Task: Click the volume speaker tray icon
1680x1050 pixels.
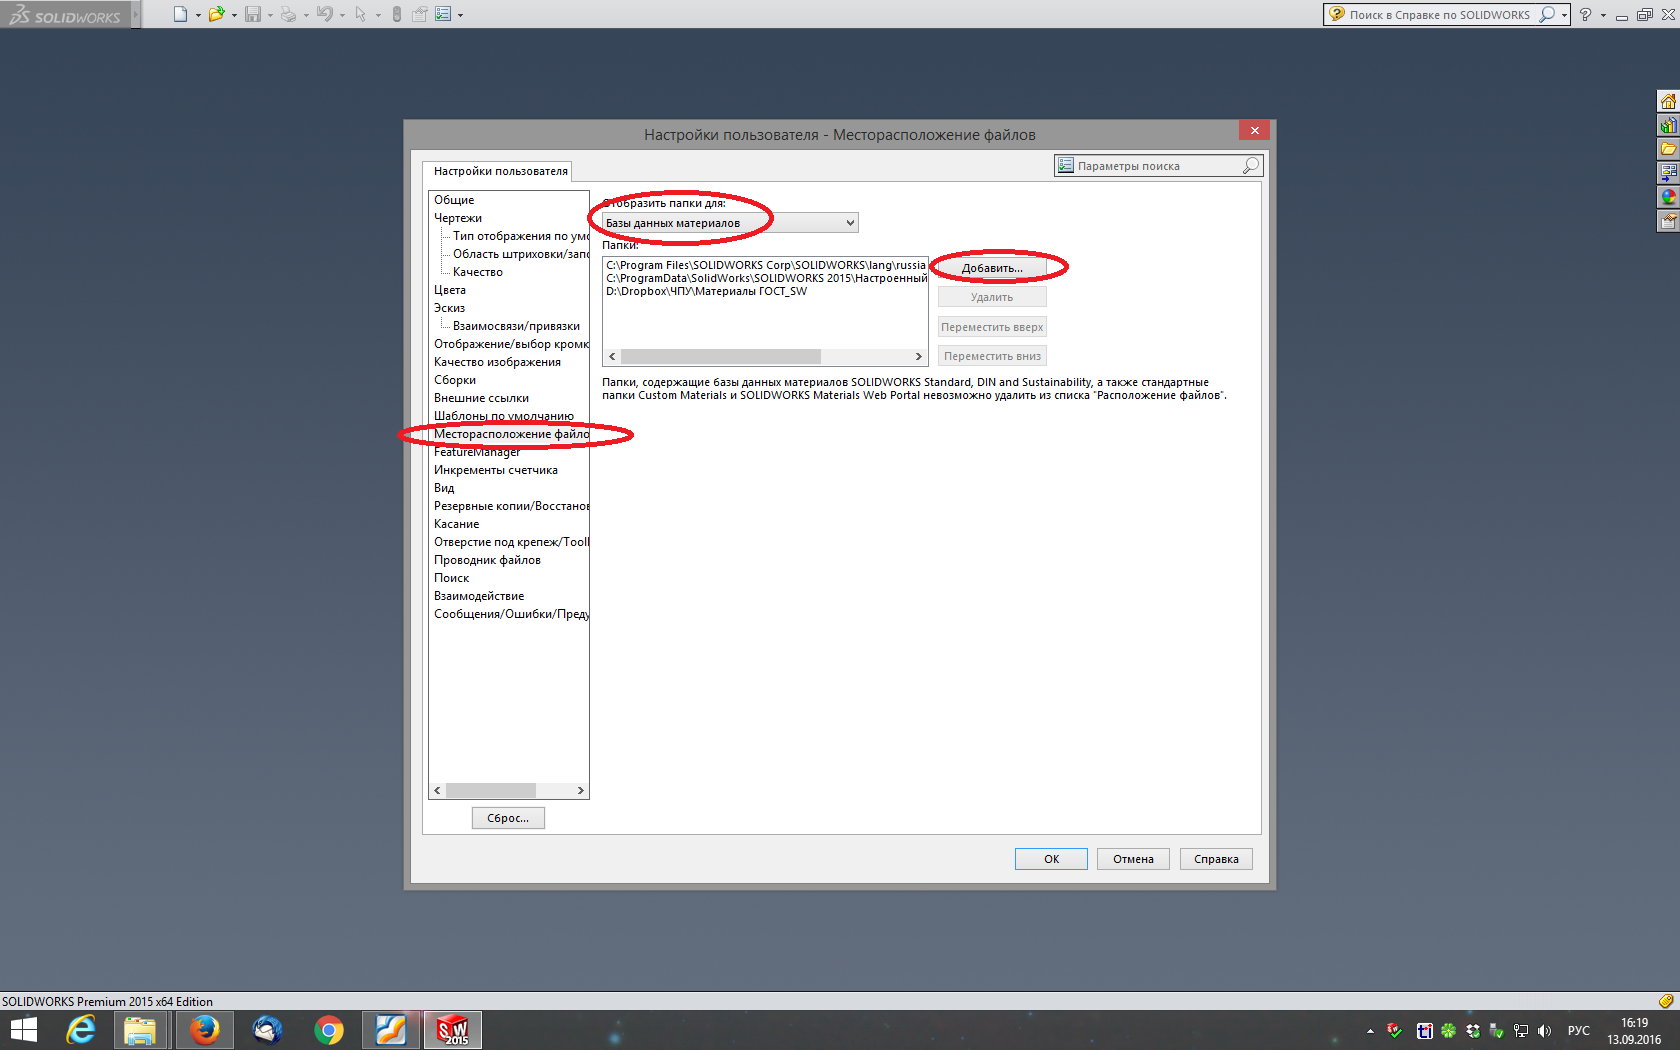Action: (1545, 1031)
